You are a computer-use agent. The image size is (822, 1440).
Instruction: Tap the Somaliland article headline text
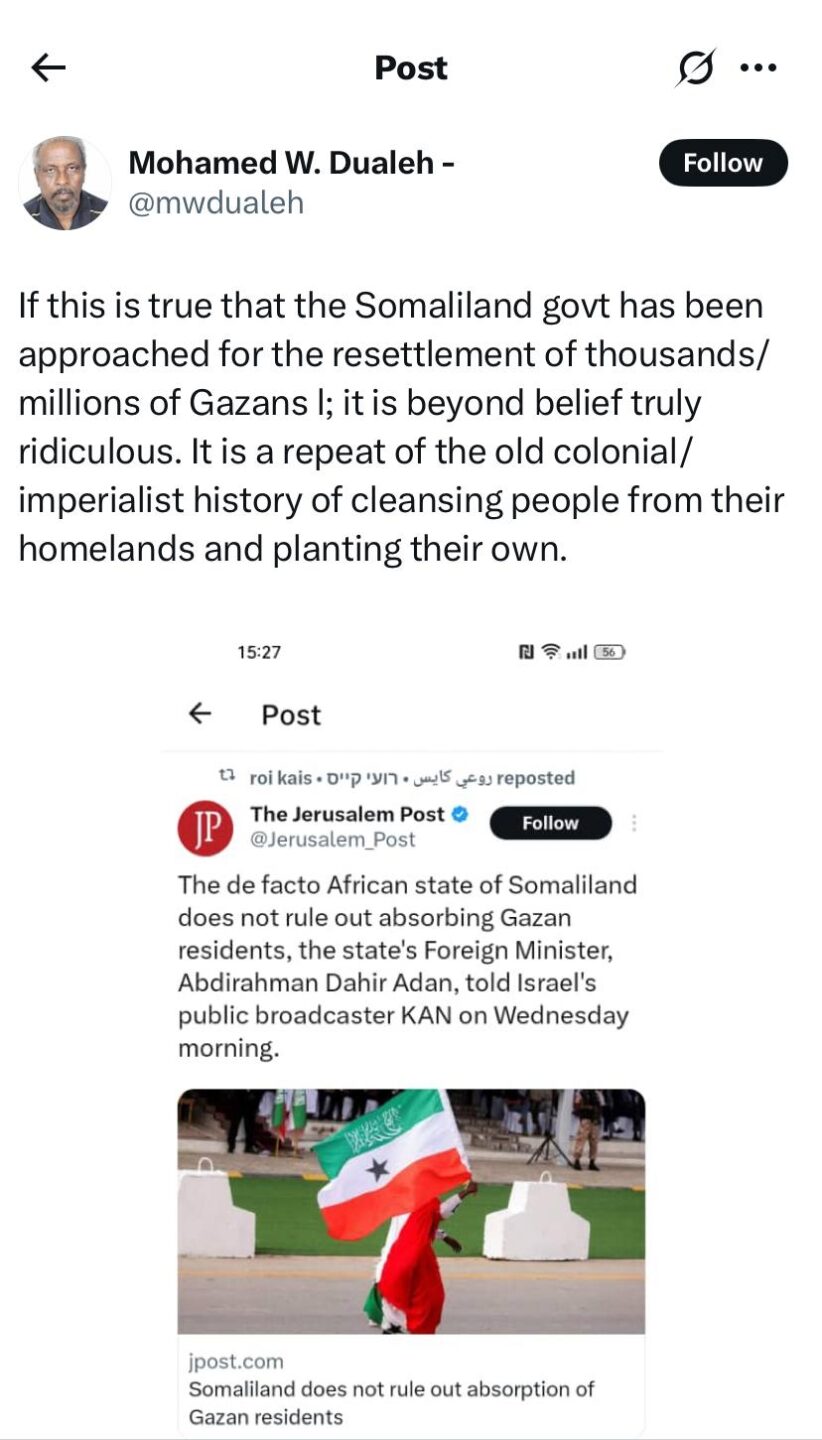391,1402
